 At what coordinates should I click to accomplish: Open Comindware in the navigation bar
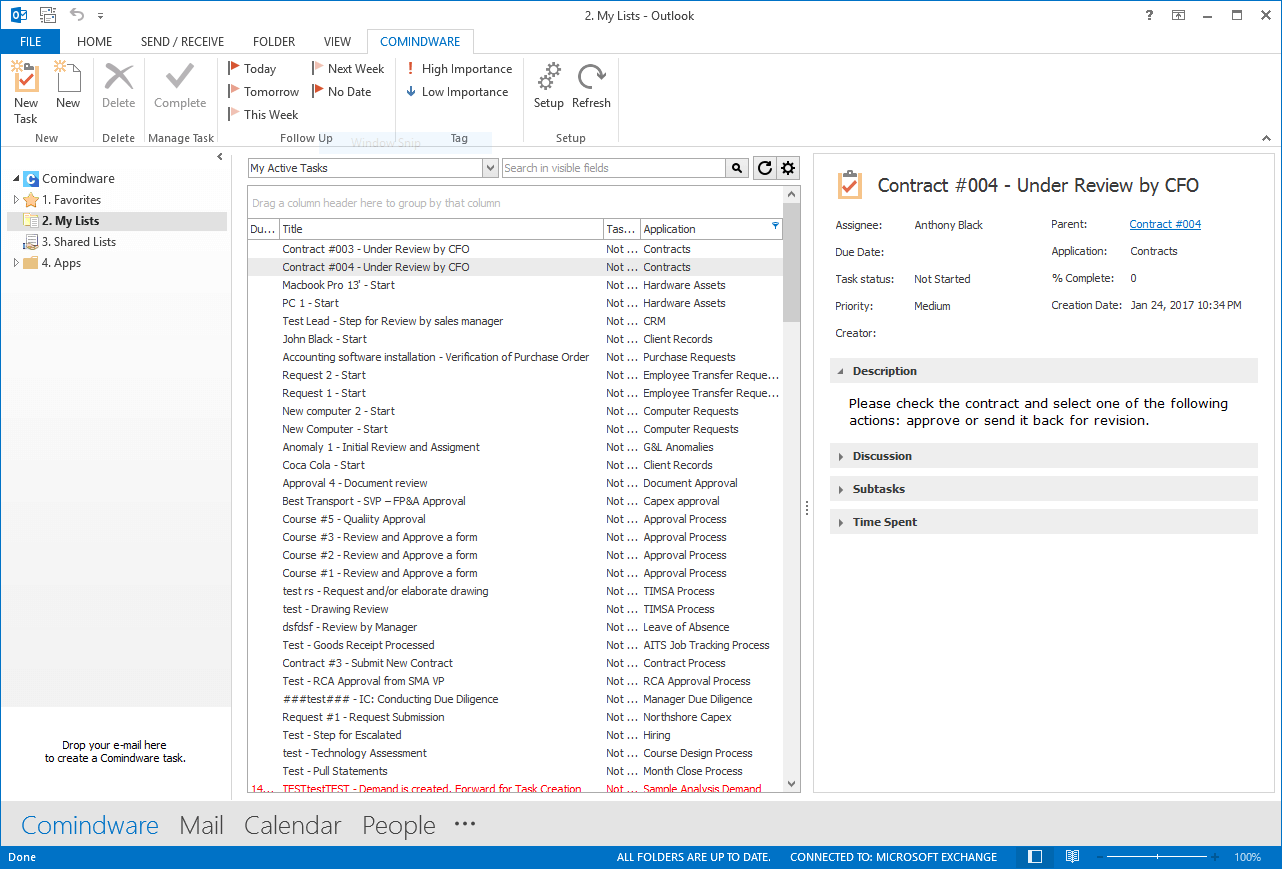click(90, 825)
